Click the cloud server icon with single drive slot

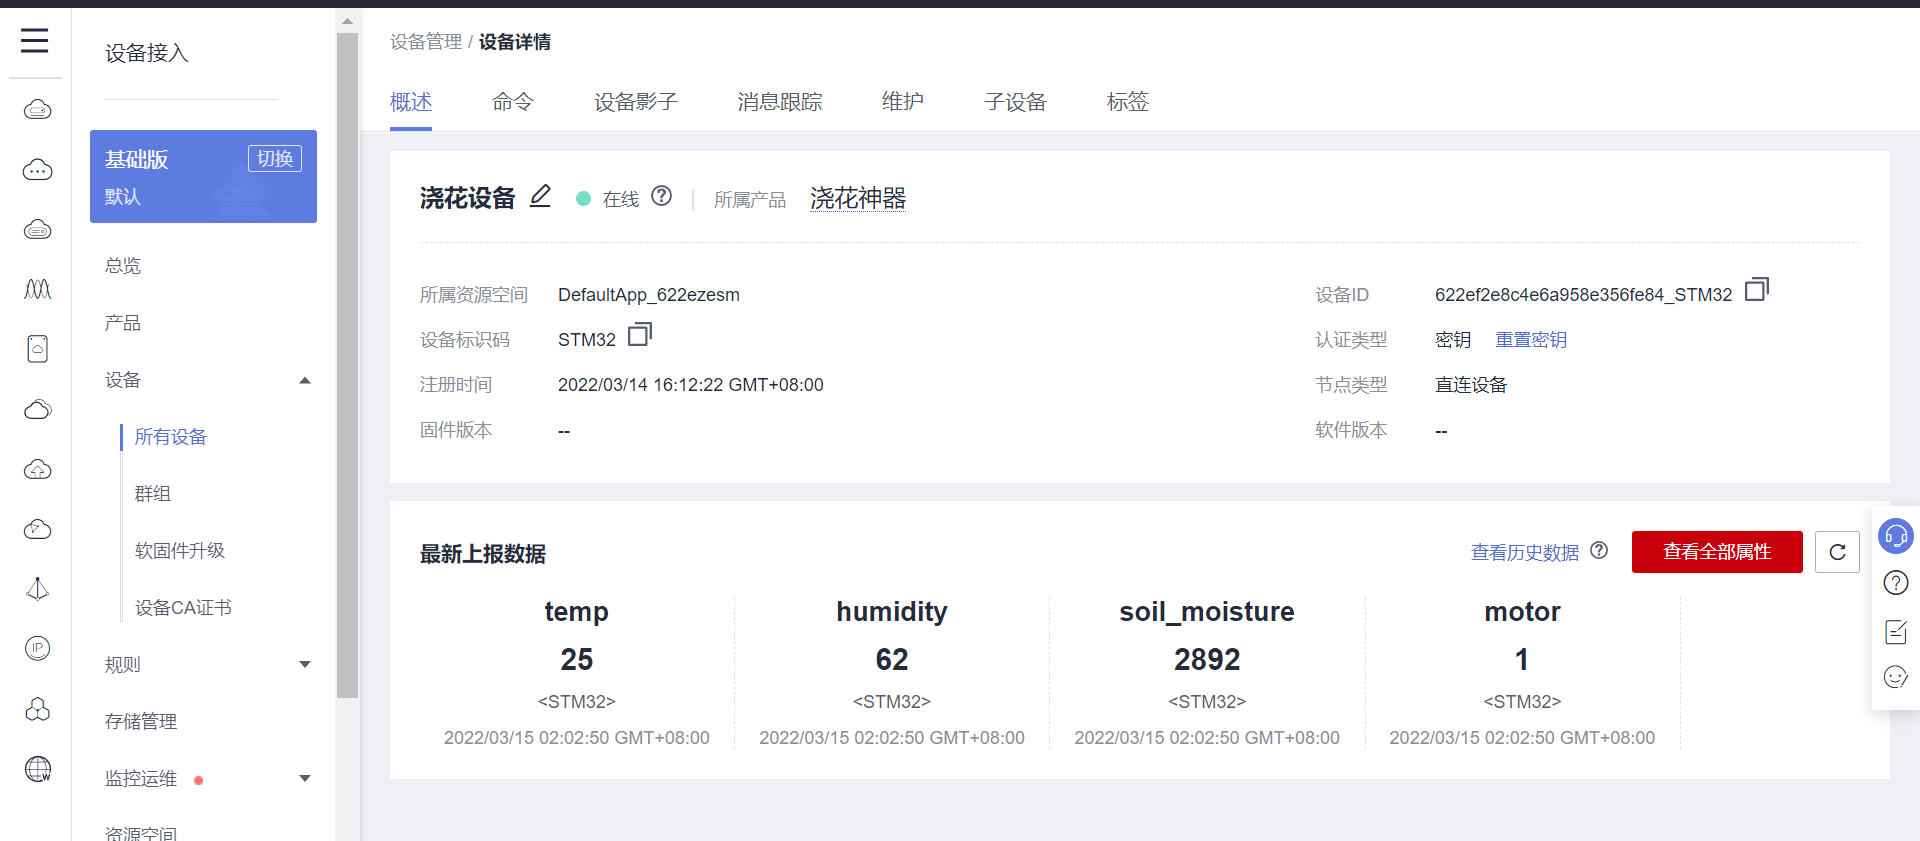38,109
